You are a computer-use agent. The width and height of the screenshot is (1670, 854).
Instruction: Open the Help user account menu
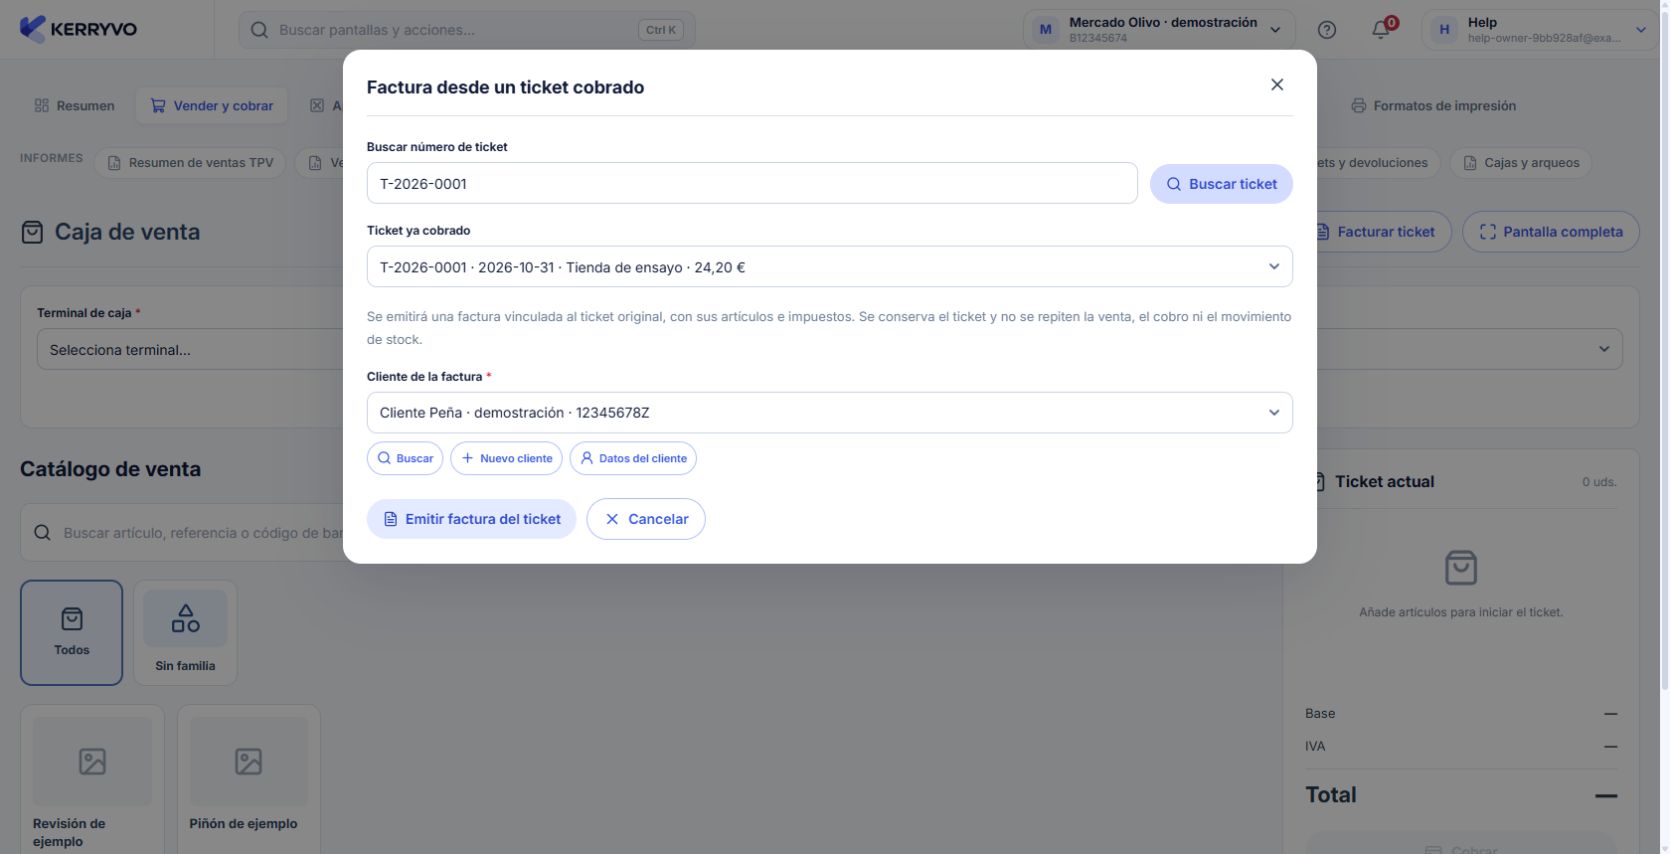click(1539, 30)
